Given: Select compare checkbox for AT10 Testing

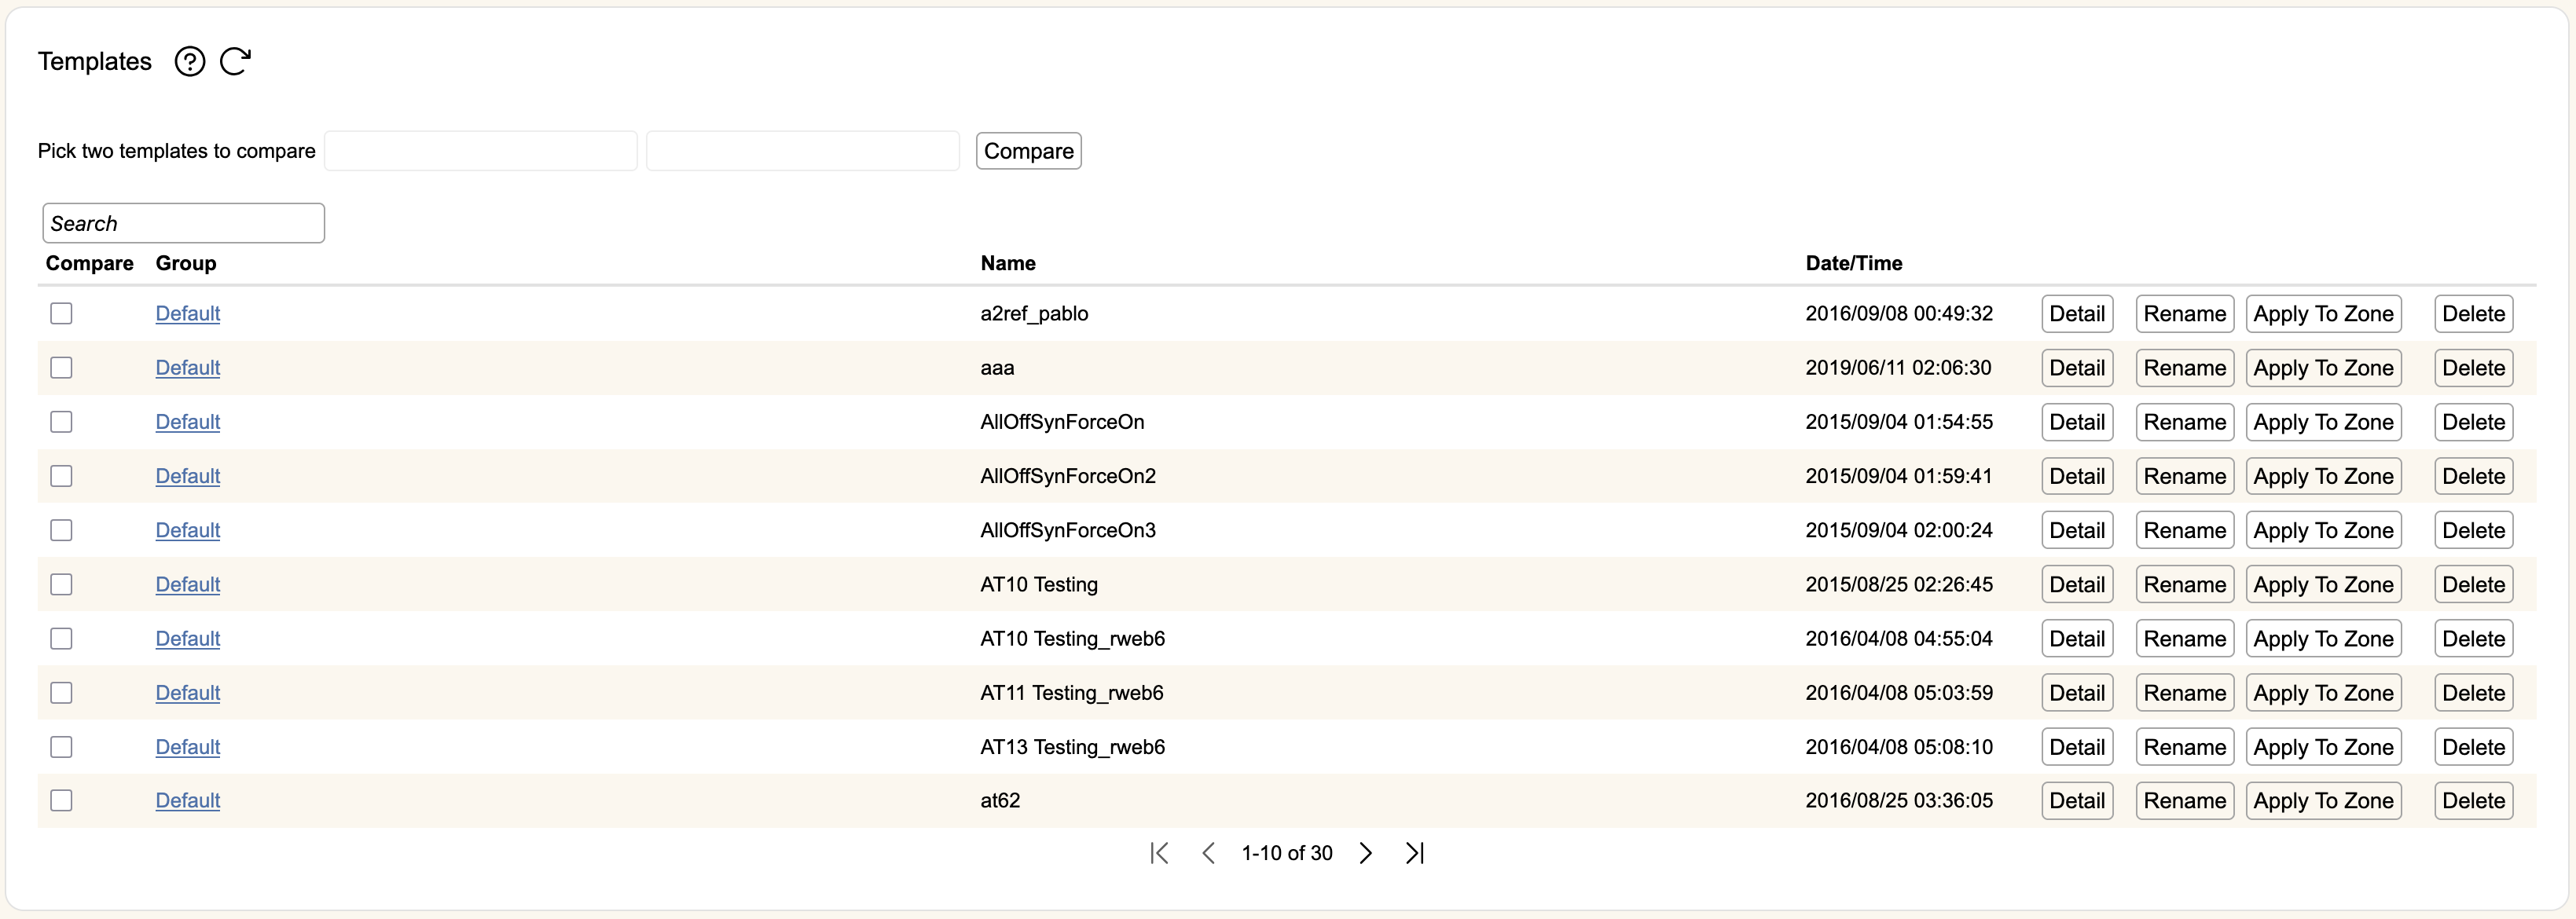Looking at the screenshot, I should coord(62,584).
